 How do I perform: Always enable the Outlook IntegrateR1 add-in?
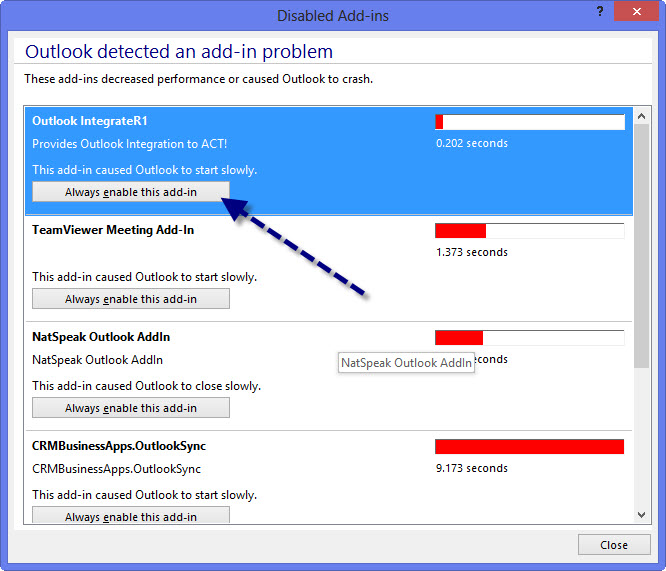131,192
